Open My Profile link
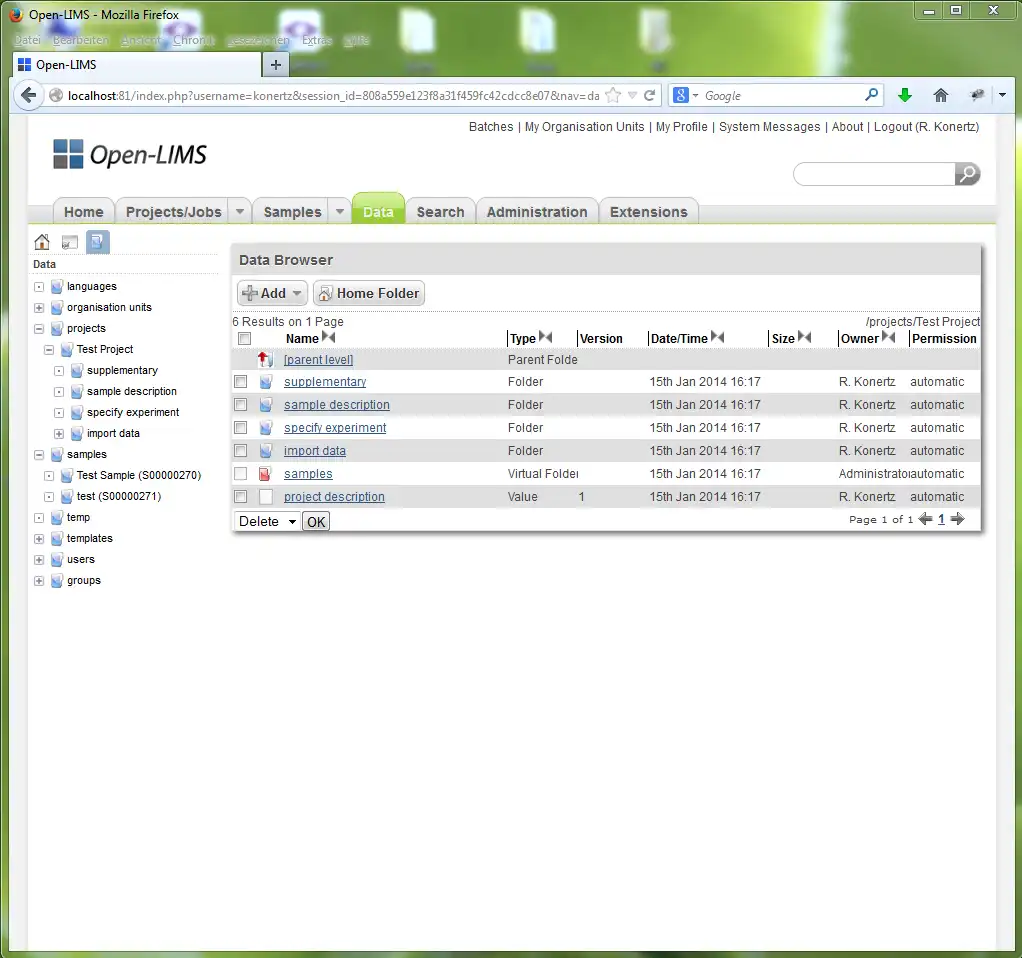This screenshot has height=958, width=1022. point(681,127)
